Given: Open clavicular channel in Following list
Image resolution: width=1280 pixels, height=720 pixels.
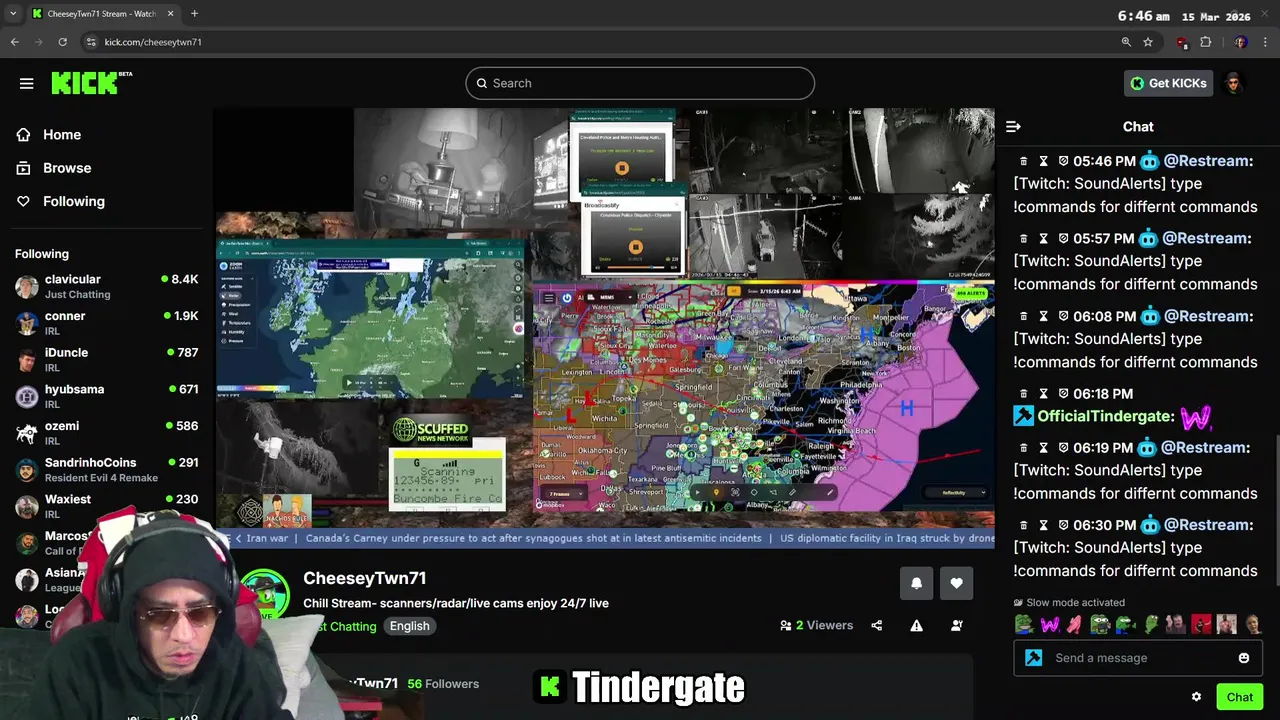Looking at the screenshot, I should pyautogui.click(x=107, y=286).
